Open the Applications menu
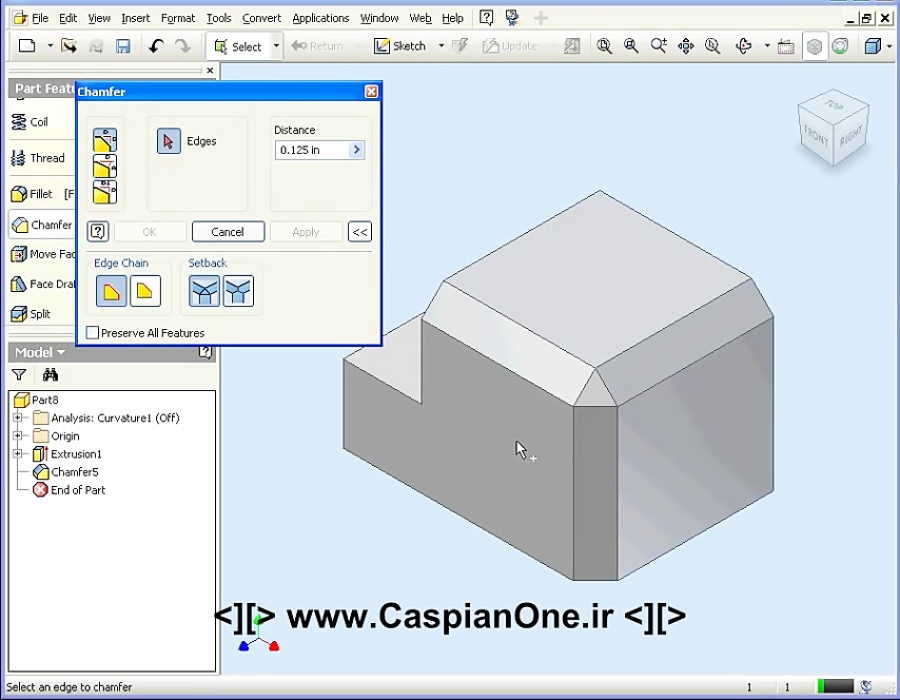The width and height of the screenshot is (900, 700). (320, 17)
